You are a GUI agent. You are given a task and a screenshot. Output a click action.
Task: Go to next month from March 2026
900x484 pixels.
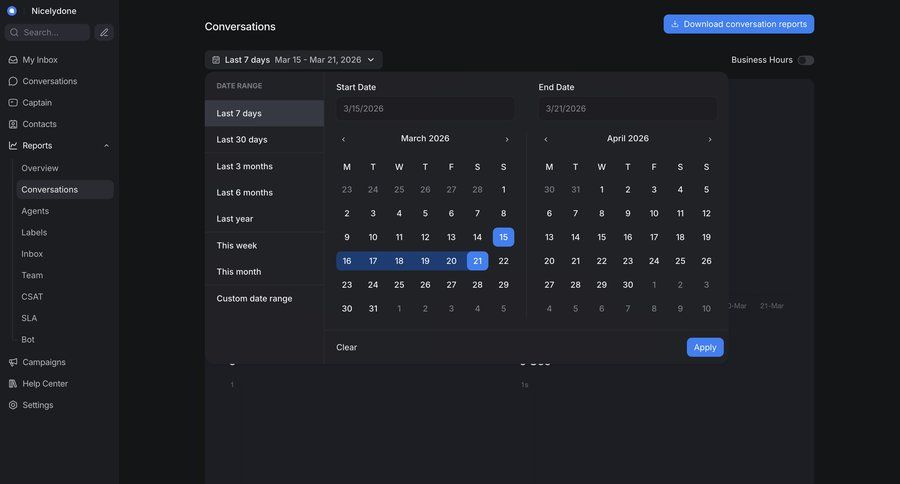point(507,139)
